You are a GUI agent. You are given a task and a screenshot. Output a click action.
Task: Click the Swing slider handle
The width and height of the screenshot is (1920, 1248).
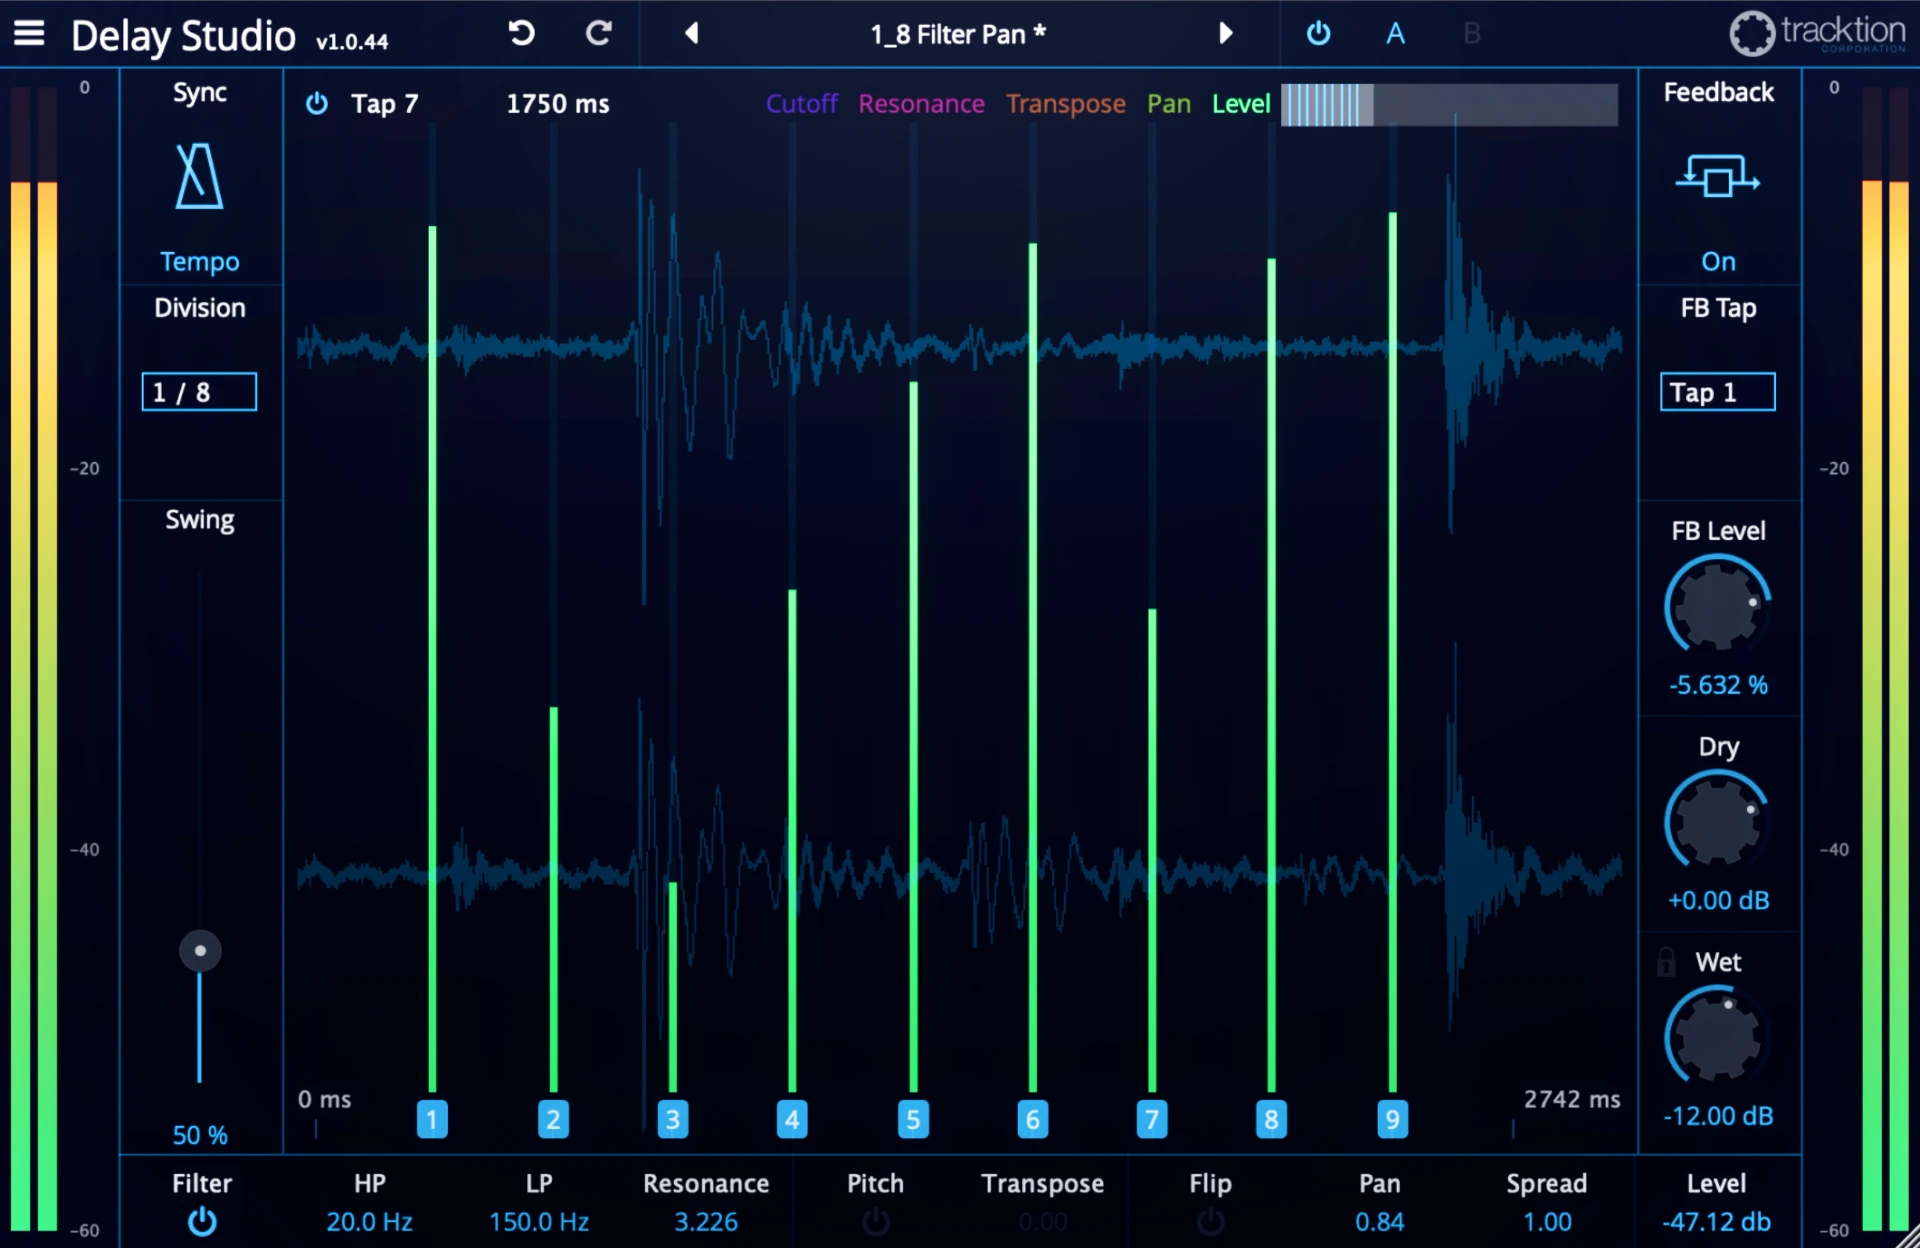click(200, 951)
